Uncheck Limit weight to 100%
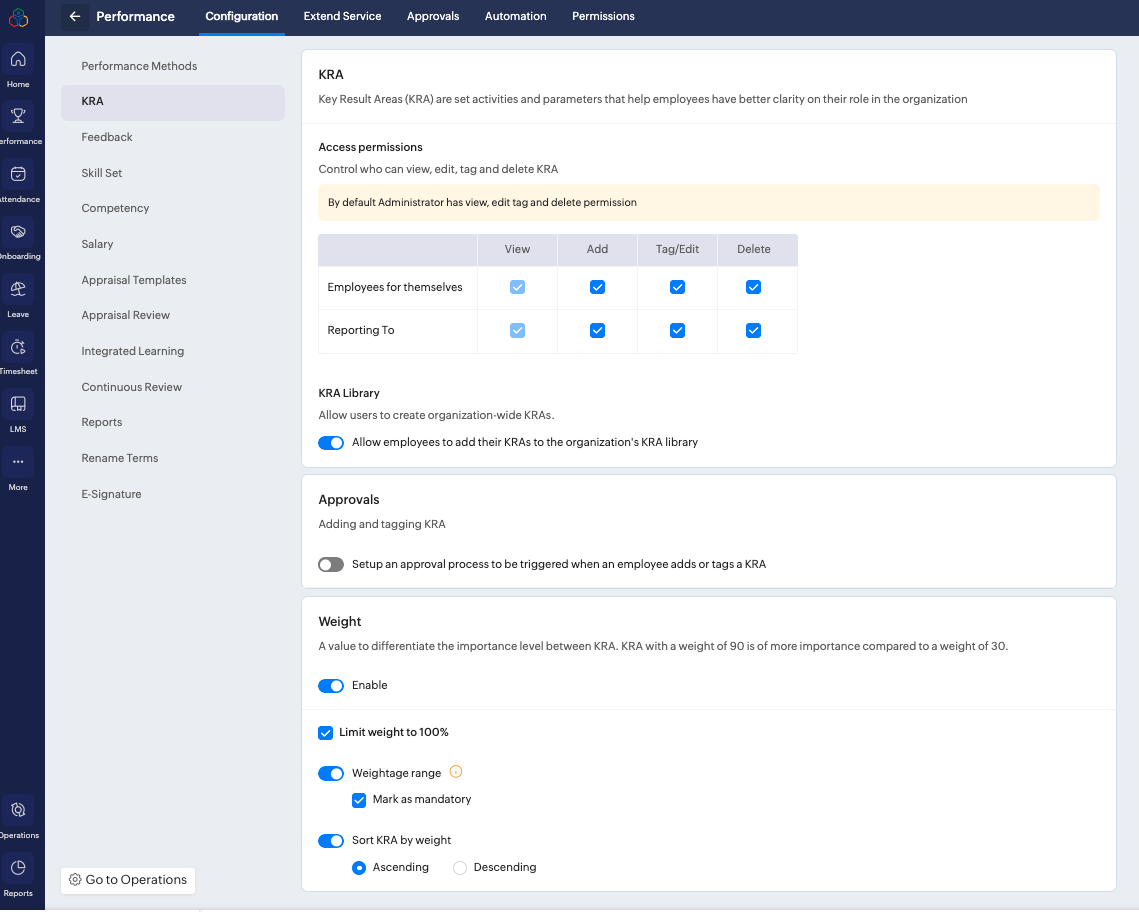Image resolution: width=1139 pixels, height=912 pixels. point(325,733)
